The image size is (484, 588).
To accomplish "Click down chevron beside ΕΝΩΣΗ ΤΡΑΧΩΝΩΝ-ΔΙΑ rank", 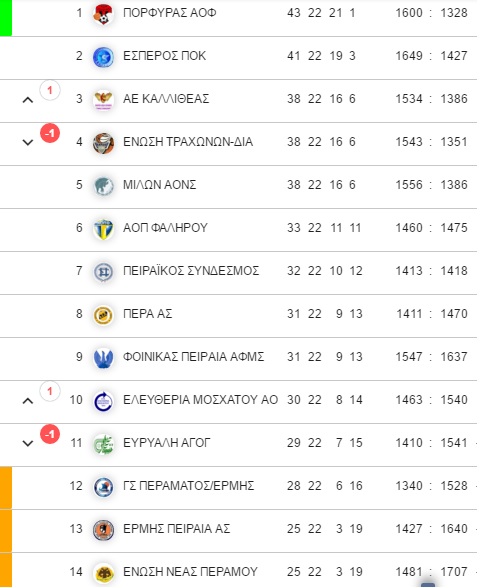I will (x=28, y=142).
